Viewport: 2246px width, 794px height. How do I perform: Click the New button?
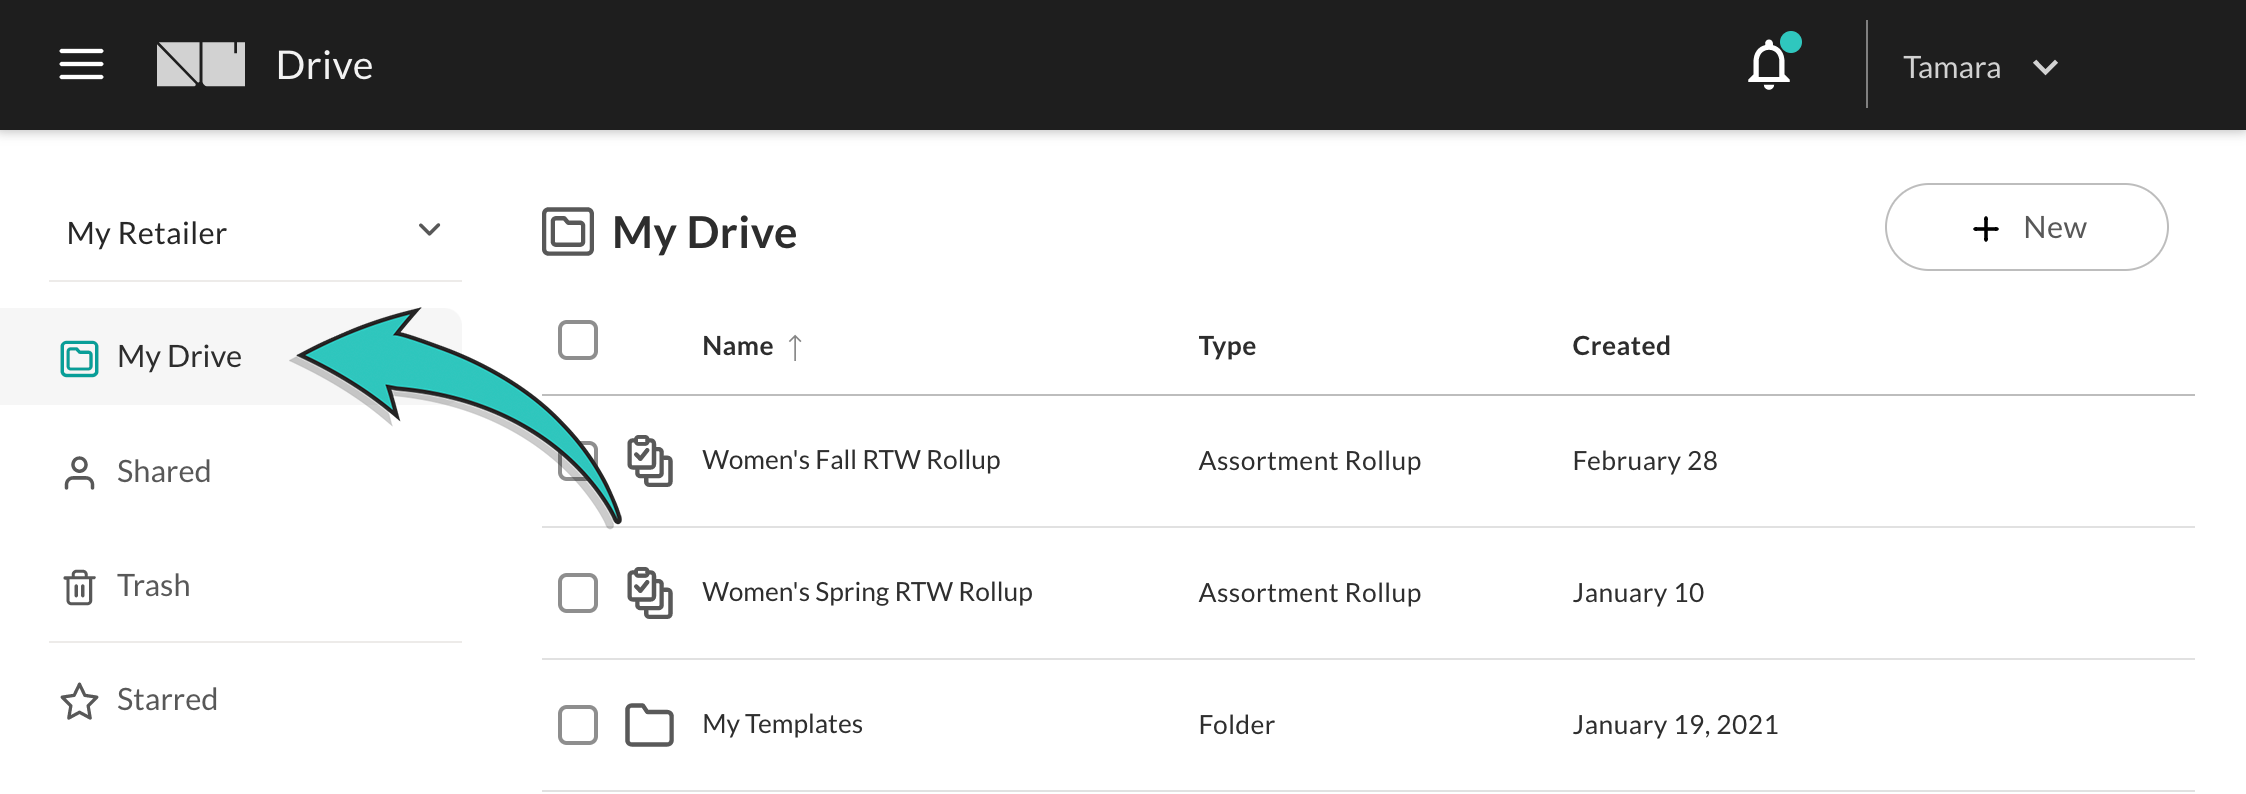point(2027,227)
